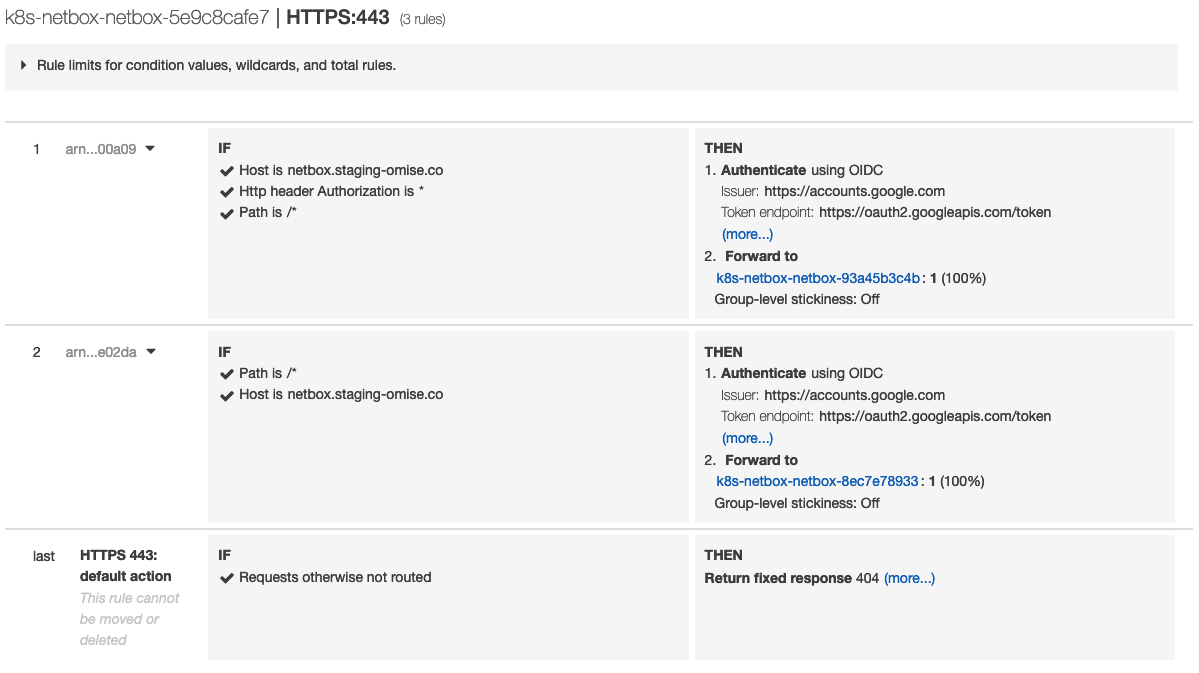Click 'HTTPS 443: default action' label

(125, 566)
